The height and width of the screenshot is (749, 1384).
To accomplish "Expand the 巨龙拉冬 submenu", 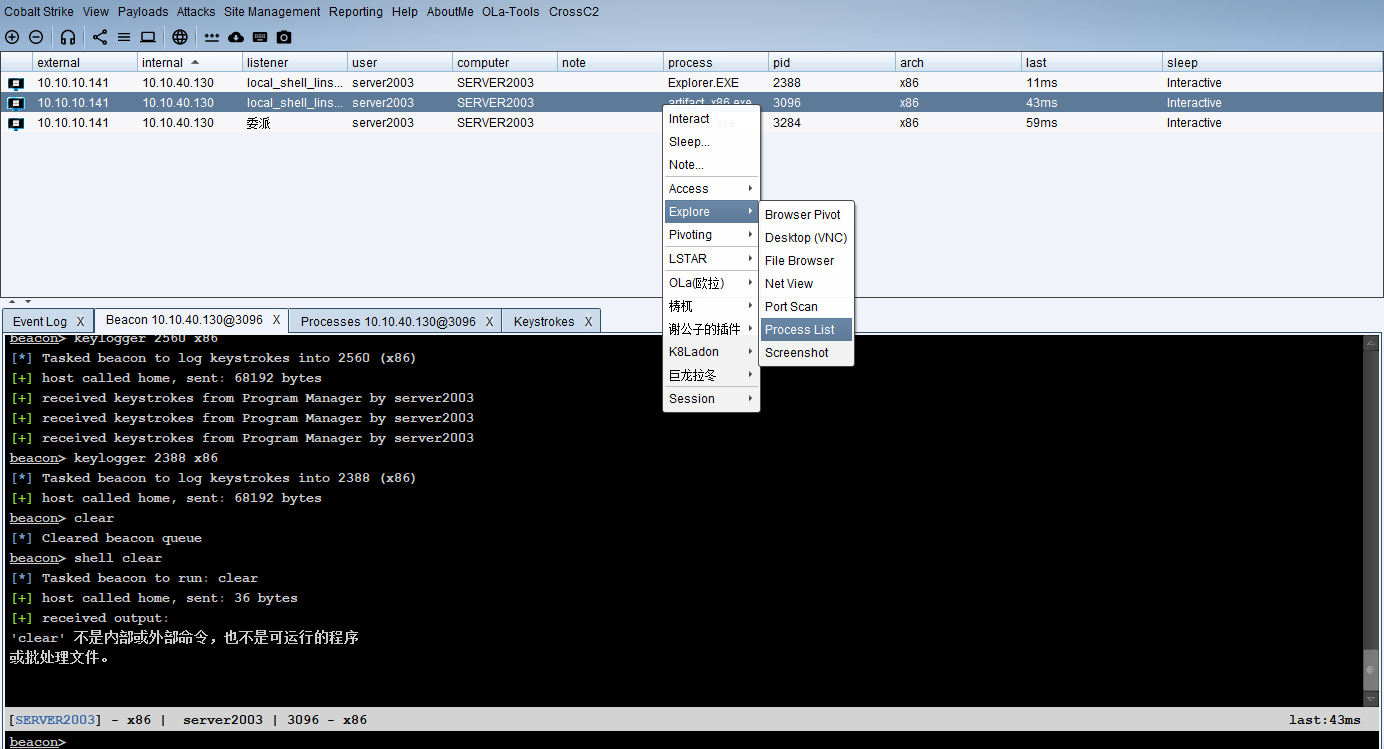I will coord(711,376).
